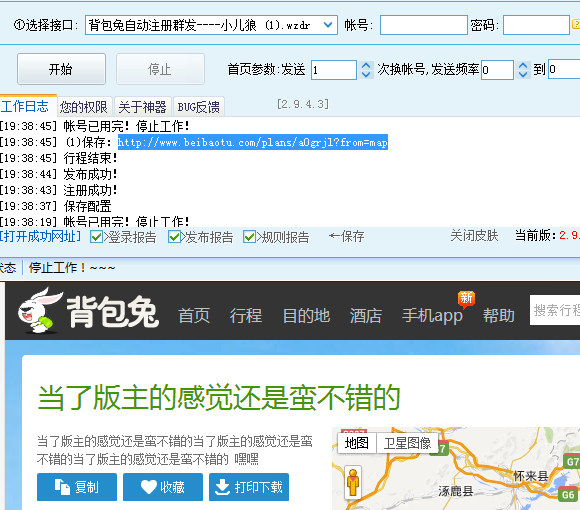Viewport: 580px width, 510px height.
Task: Click the 怀来县 map label
Action: pos(531,476)
